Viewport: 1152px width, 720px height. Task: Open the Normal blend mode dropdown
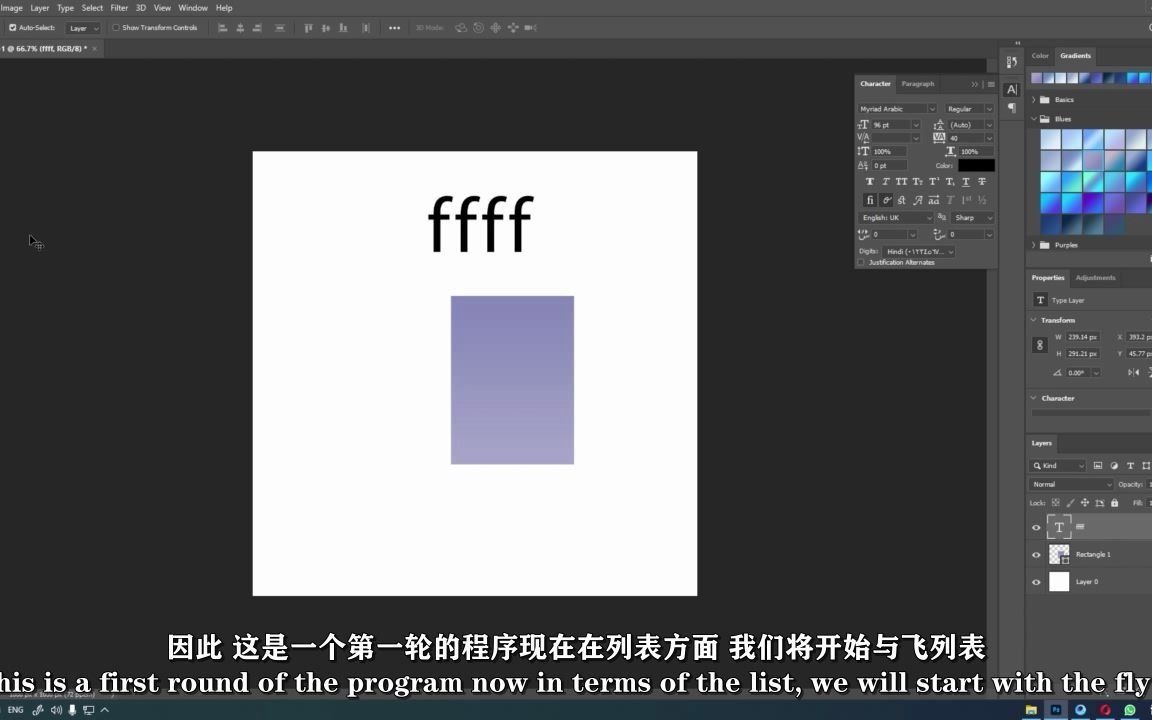[1071, 484]
